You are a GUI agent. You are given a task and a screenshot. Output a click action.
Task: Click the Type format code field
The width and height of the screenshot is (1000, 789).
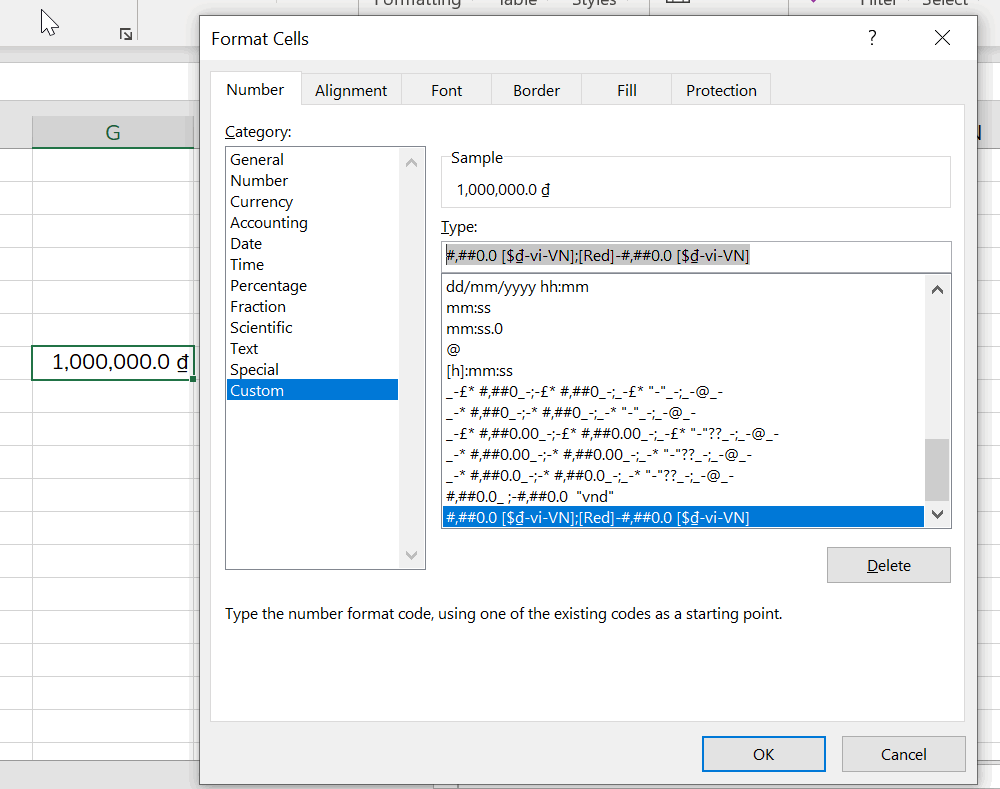click(x=696, y=256)
